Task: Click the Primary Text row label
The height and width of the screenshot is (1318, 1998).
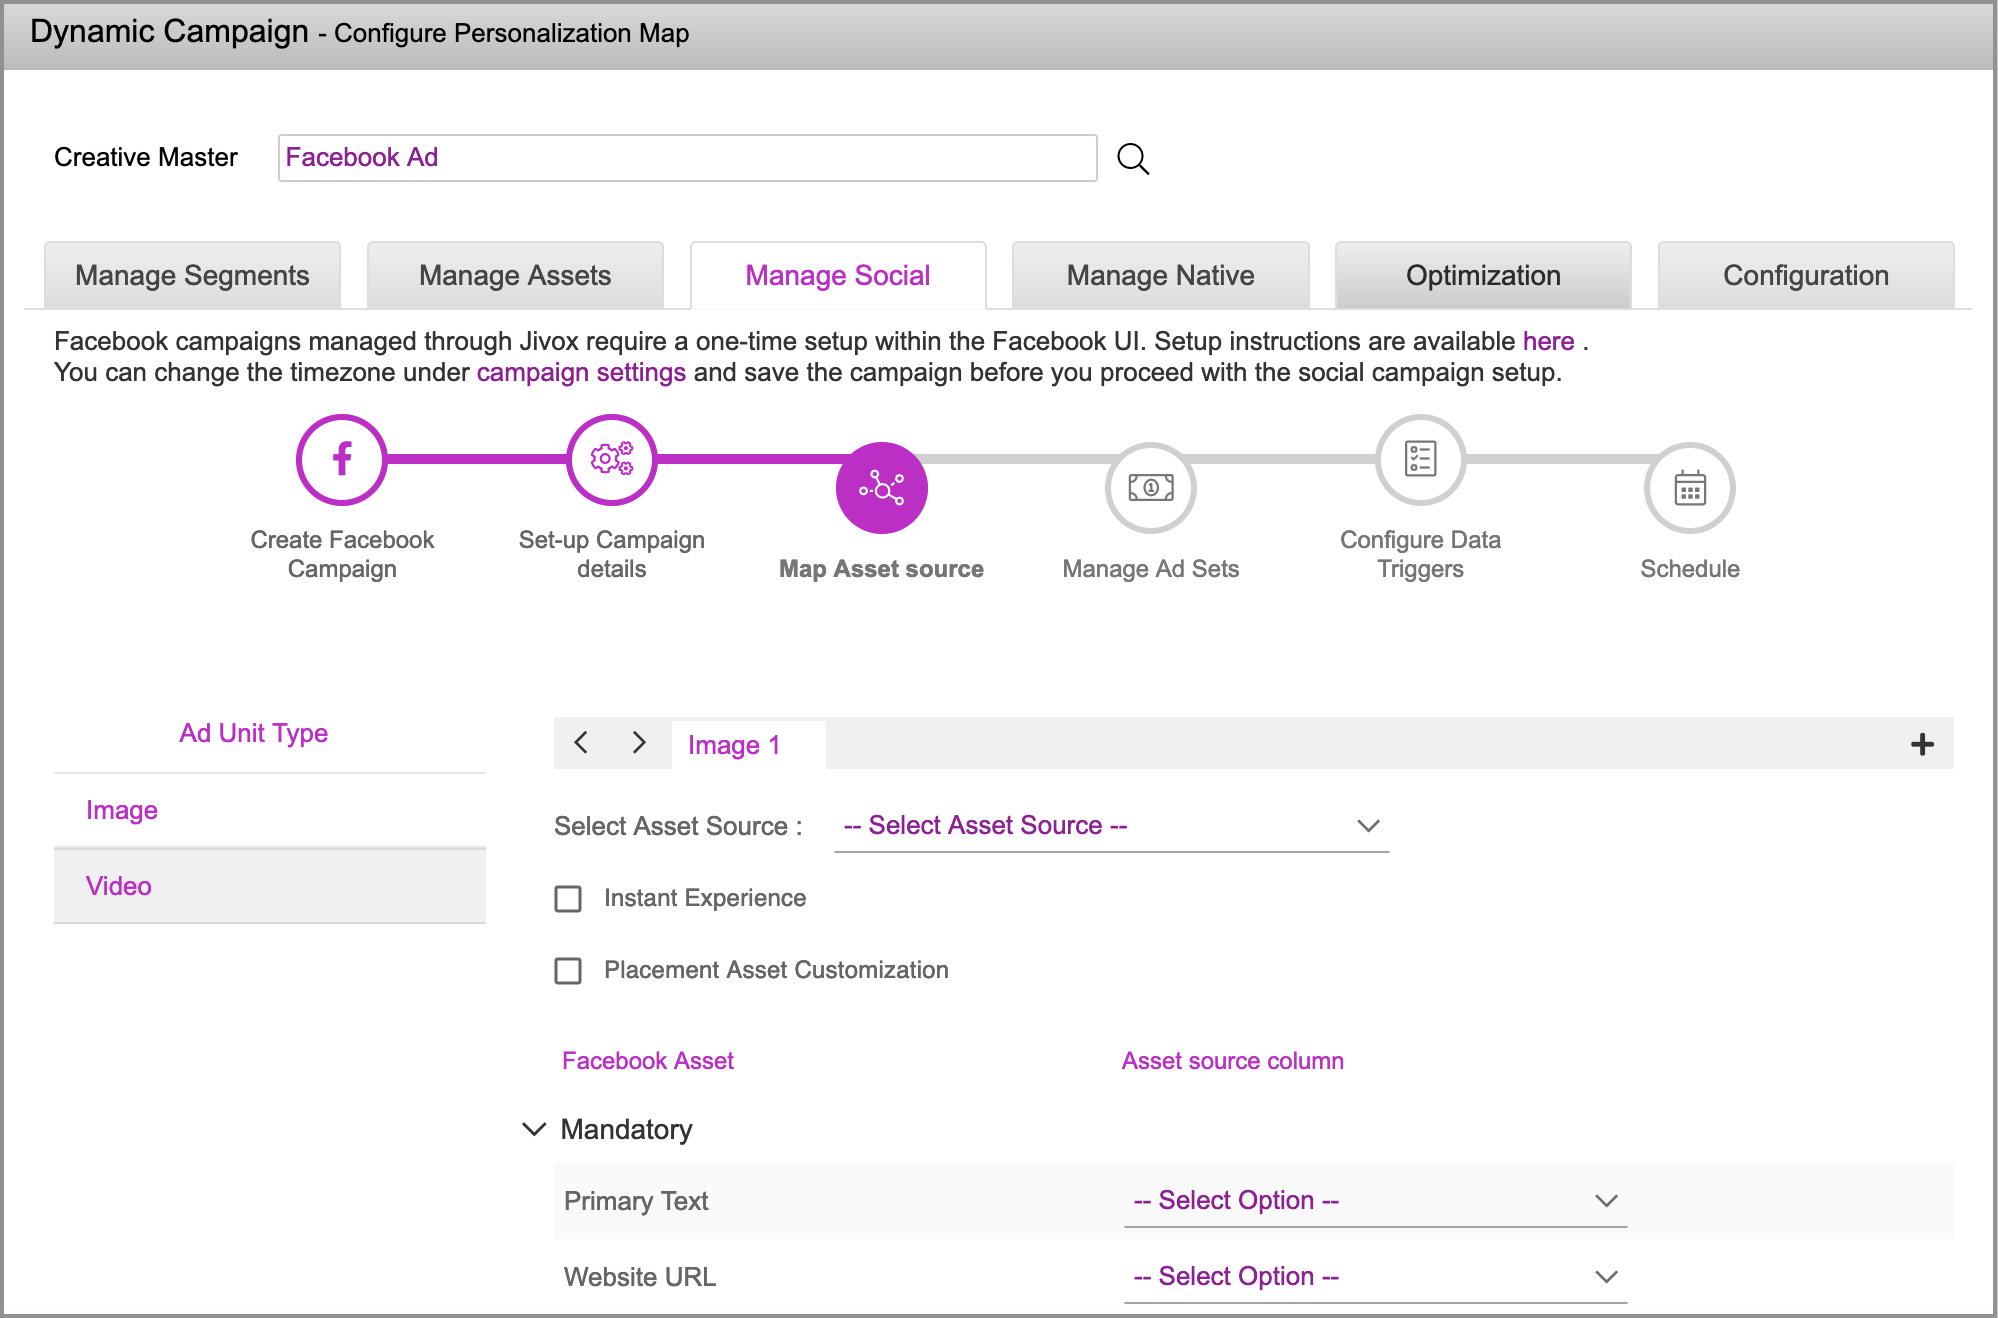Action: [x=636, y=1201]
